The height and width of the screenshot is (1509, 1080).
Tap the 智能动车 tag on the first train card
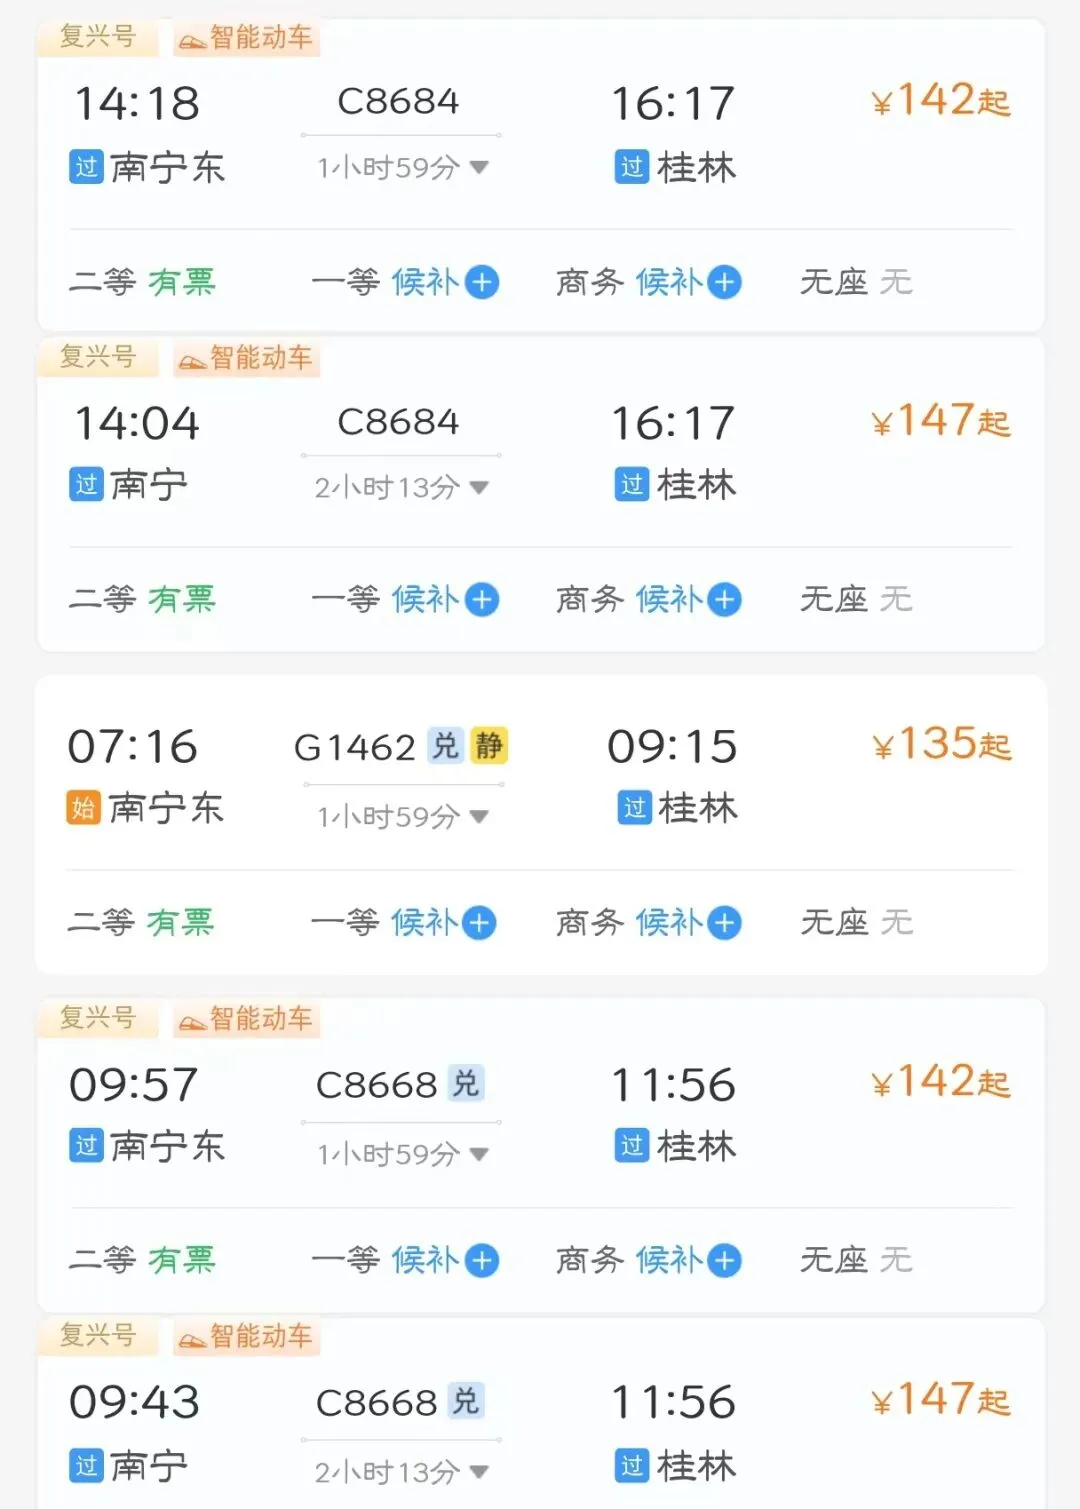(246, 38)
